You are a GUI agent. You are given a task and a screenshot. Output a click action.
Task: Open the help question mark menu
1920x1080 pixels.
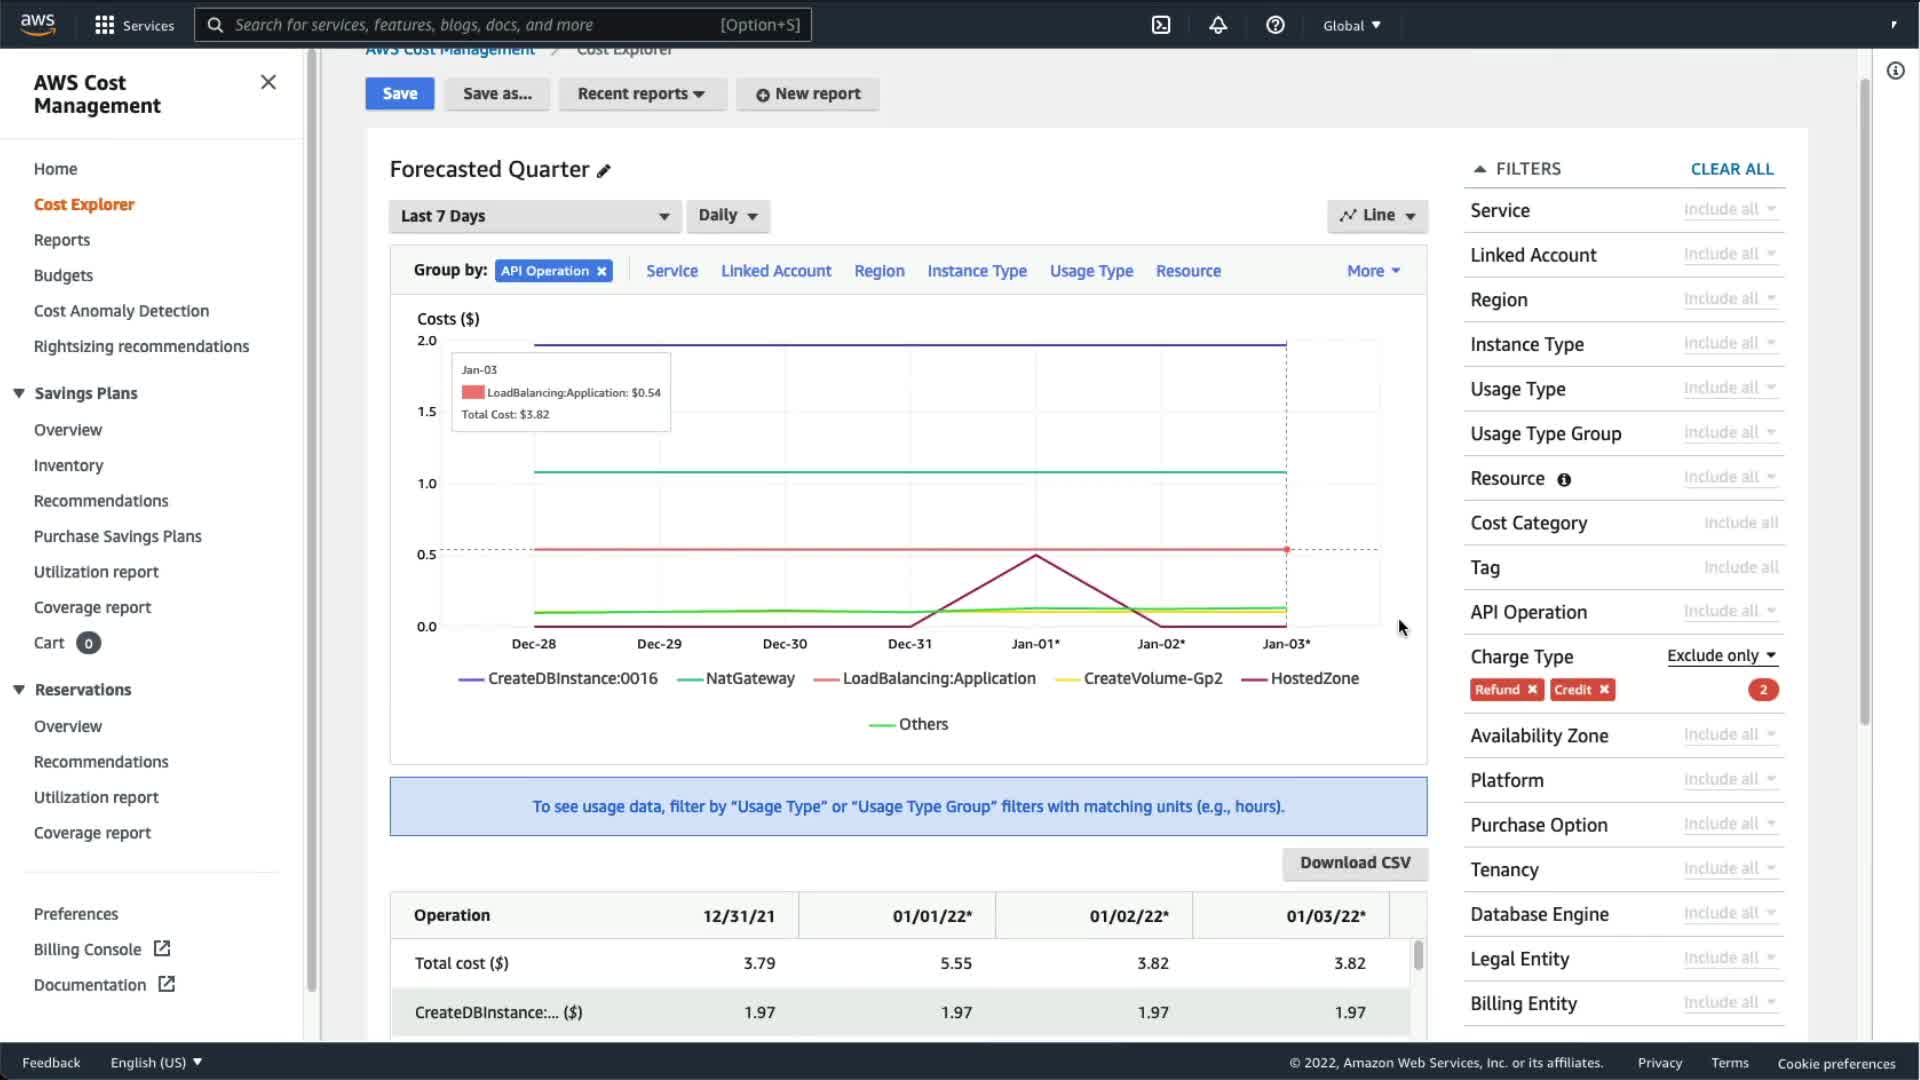tap(1275, 25)
